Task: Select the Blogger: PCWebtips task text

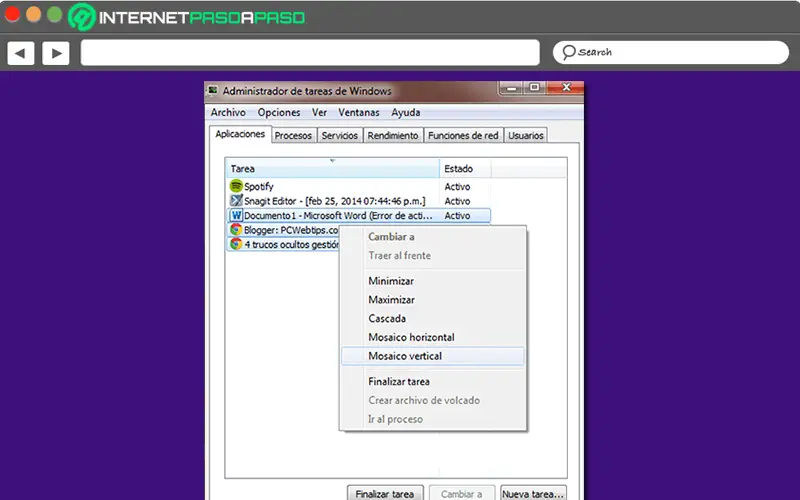Action: click(291, 230)
